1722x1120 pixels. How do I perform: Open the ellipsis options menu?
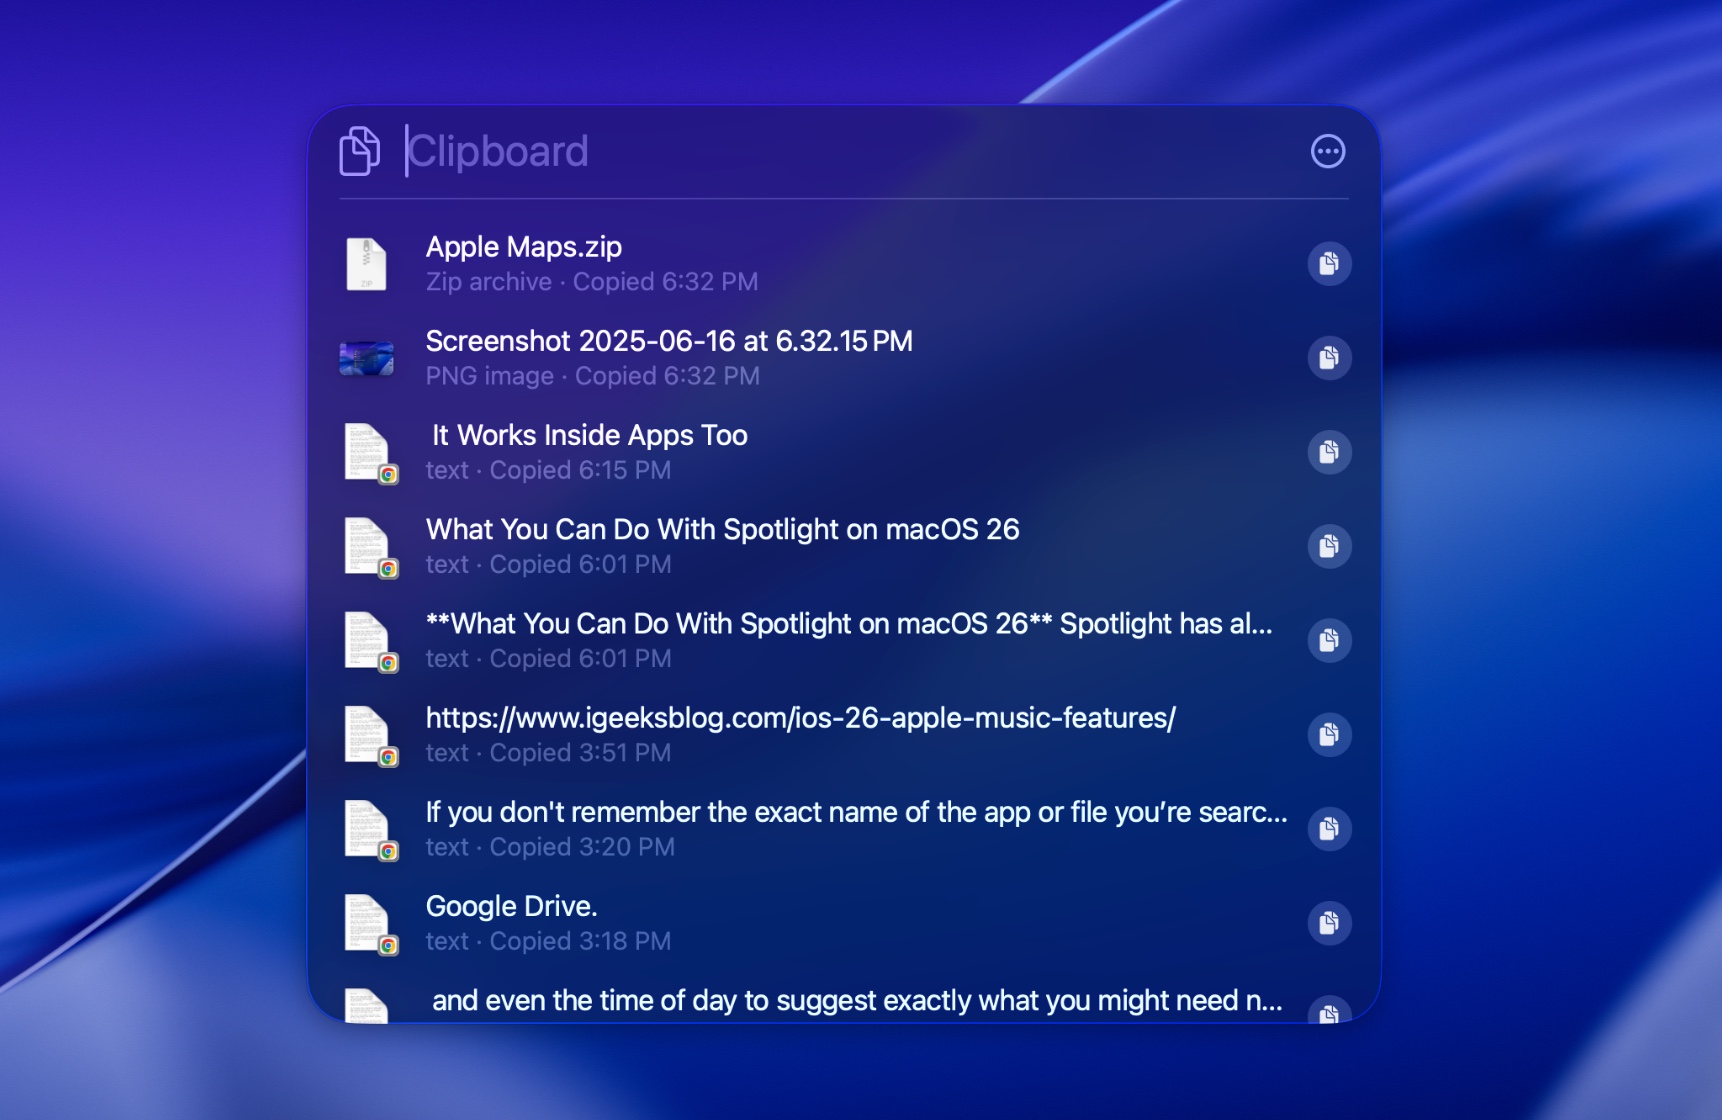pos(1329,151)
